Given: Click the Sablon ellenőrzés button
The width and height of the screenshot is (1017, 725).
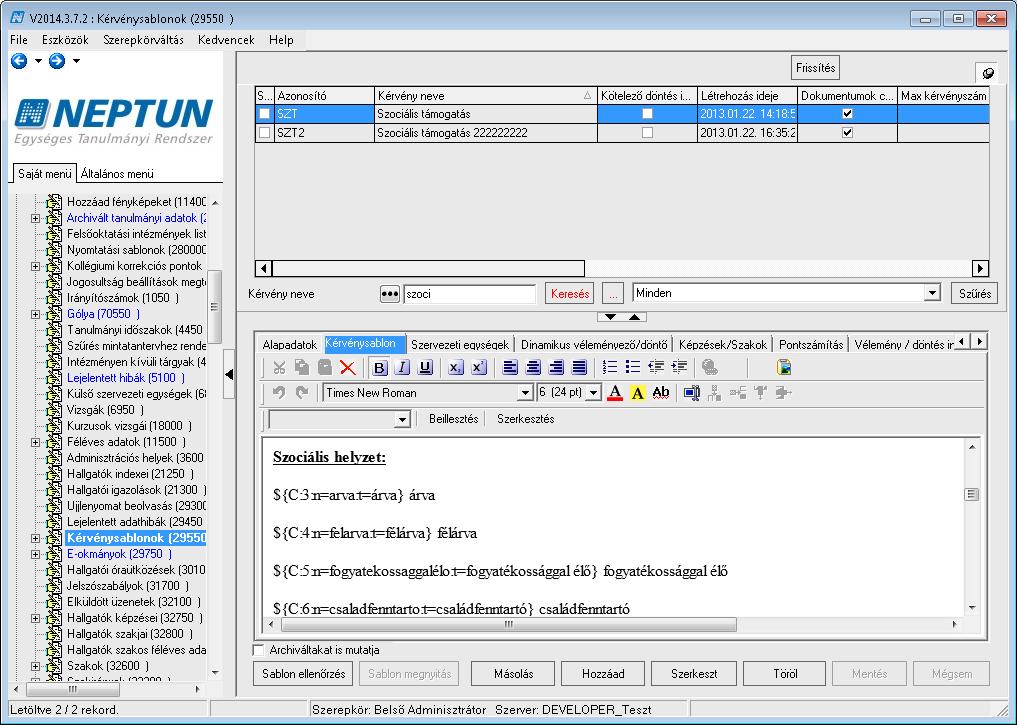Looking at the screenshot, I should (304, 674).
